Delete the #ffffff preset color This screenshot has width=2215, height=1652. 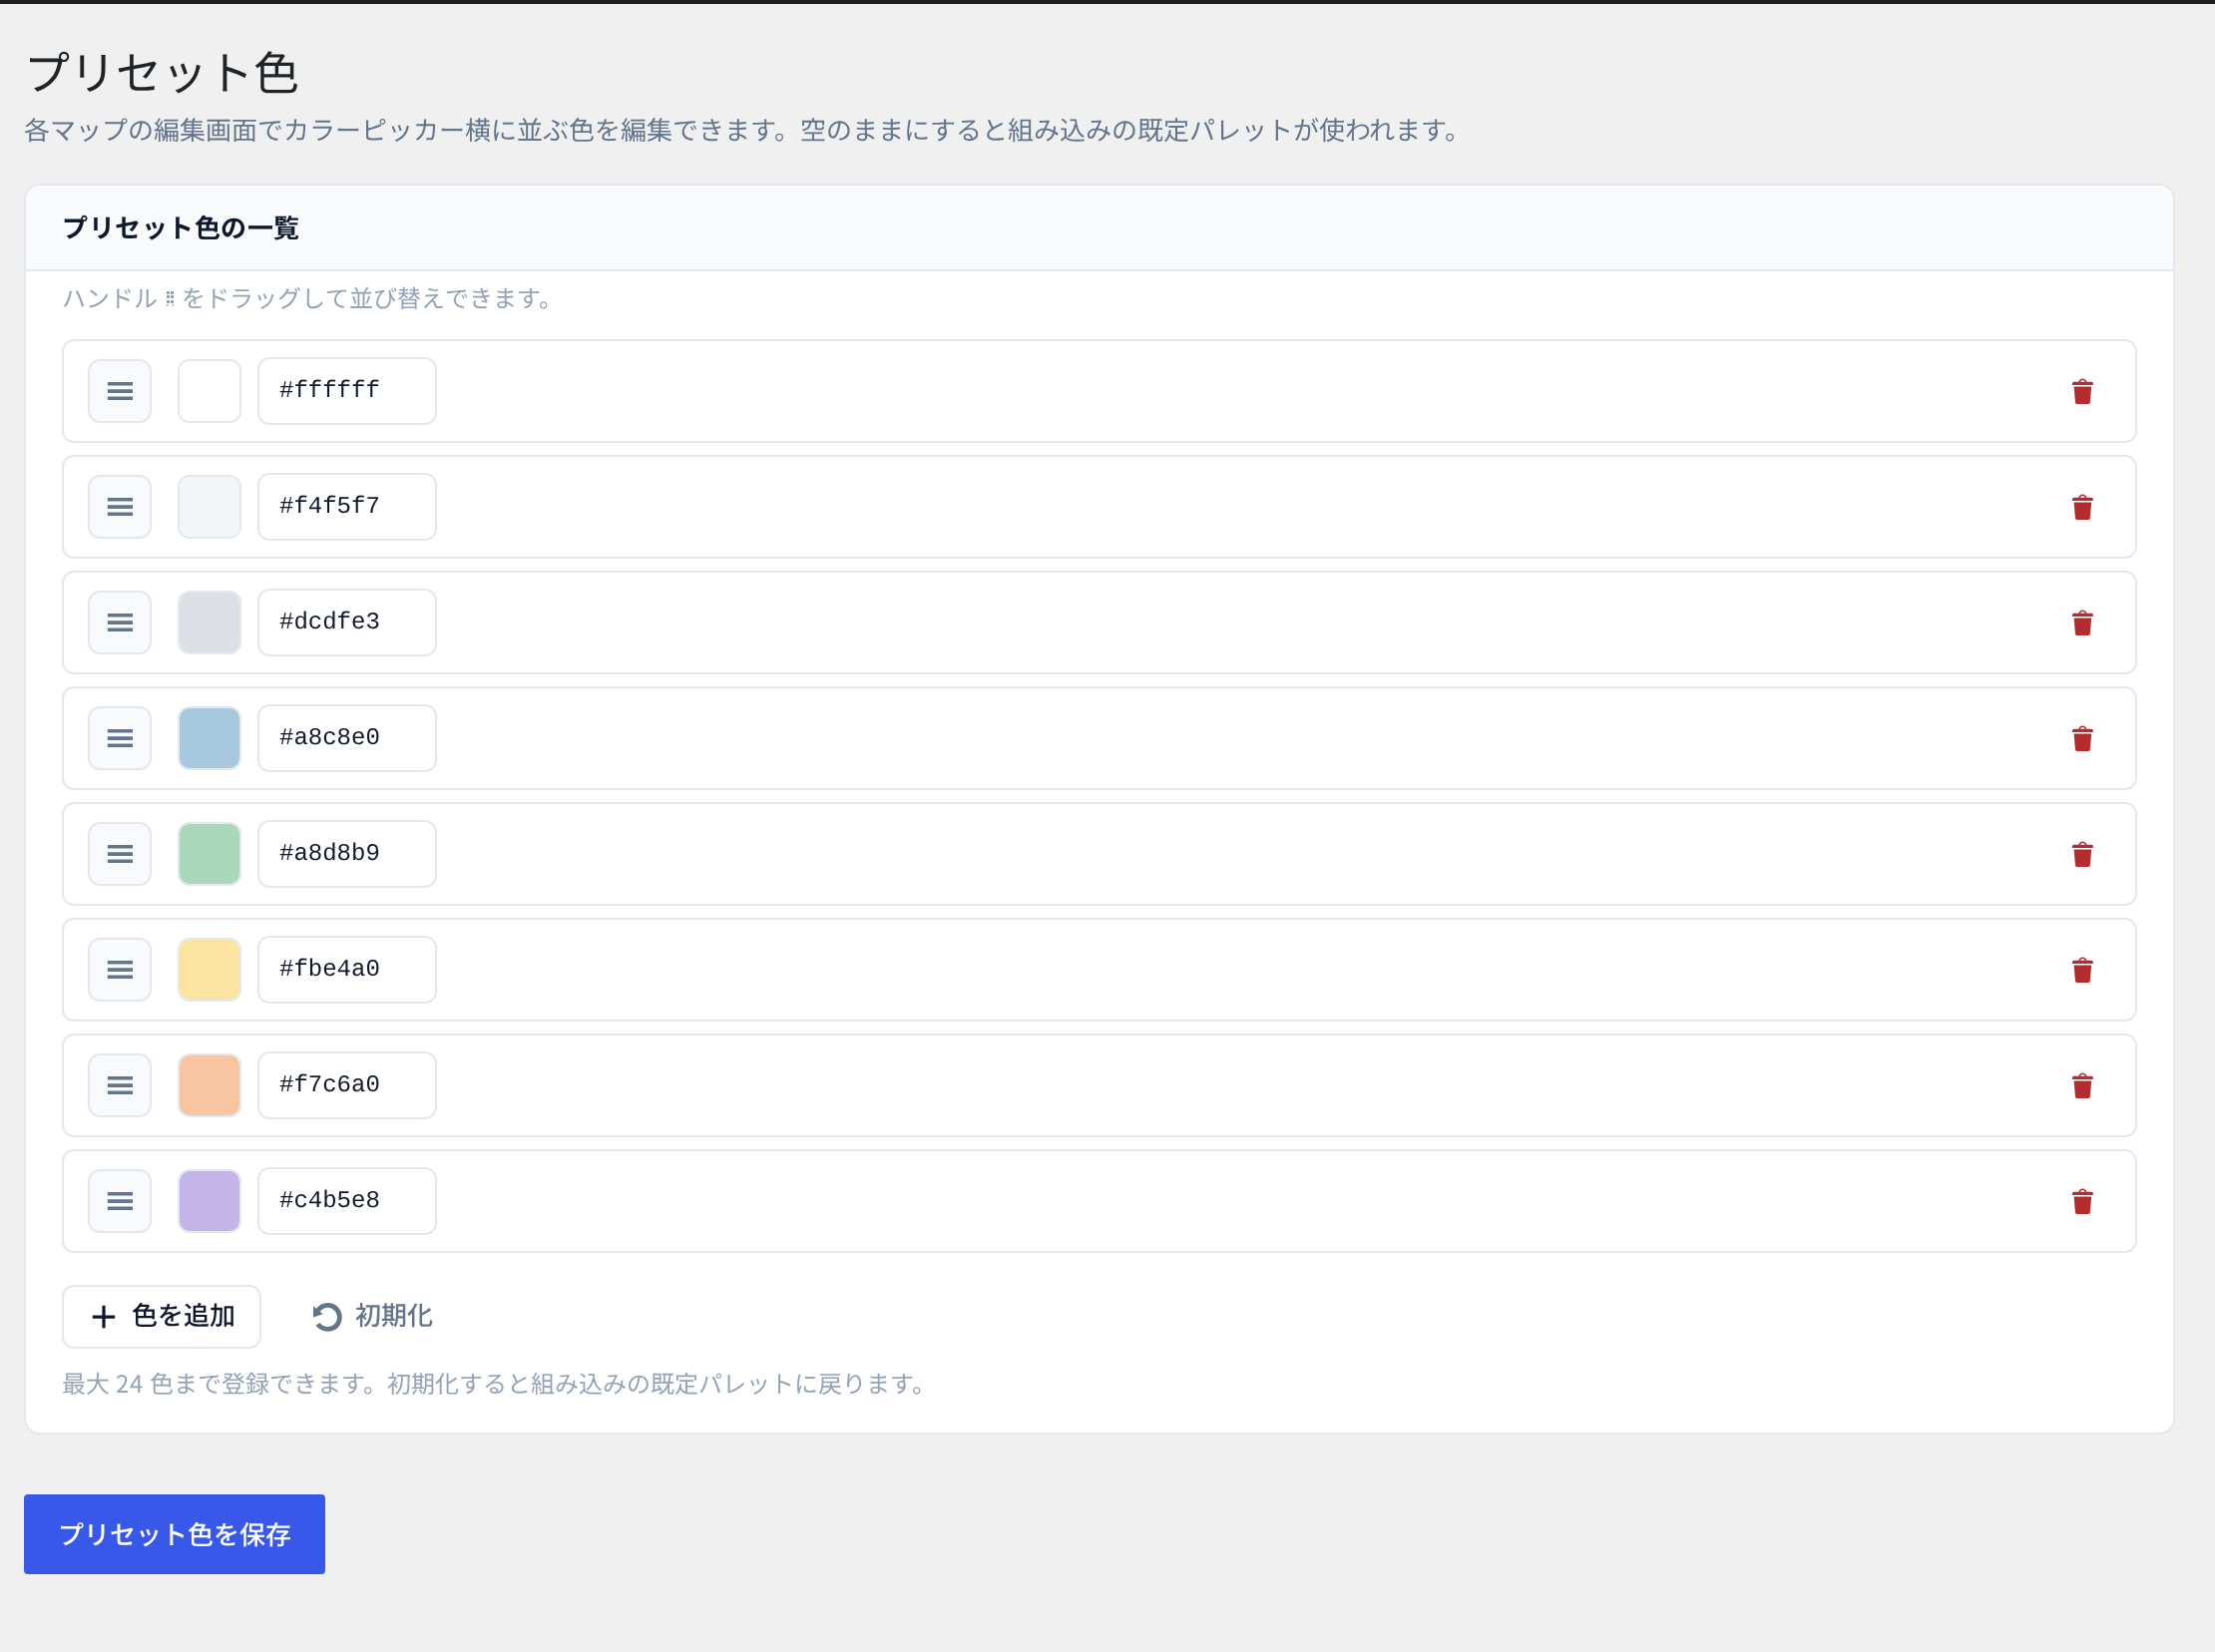tap(2082, 391)
